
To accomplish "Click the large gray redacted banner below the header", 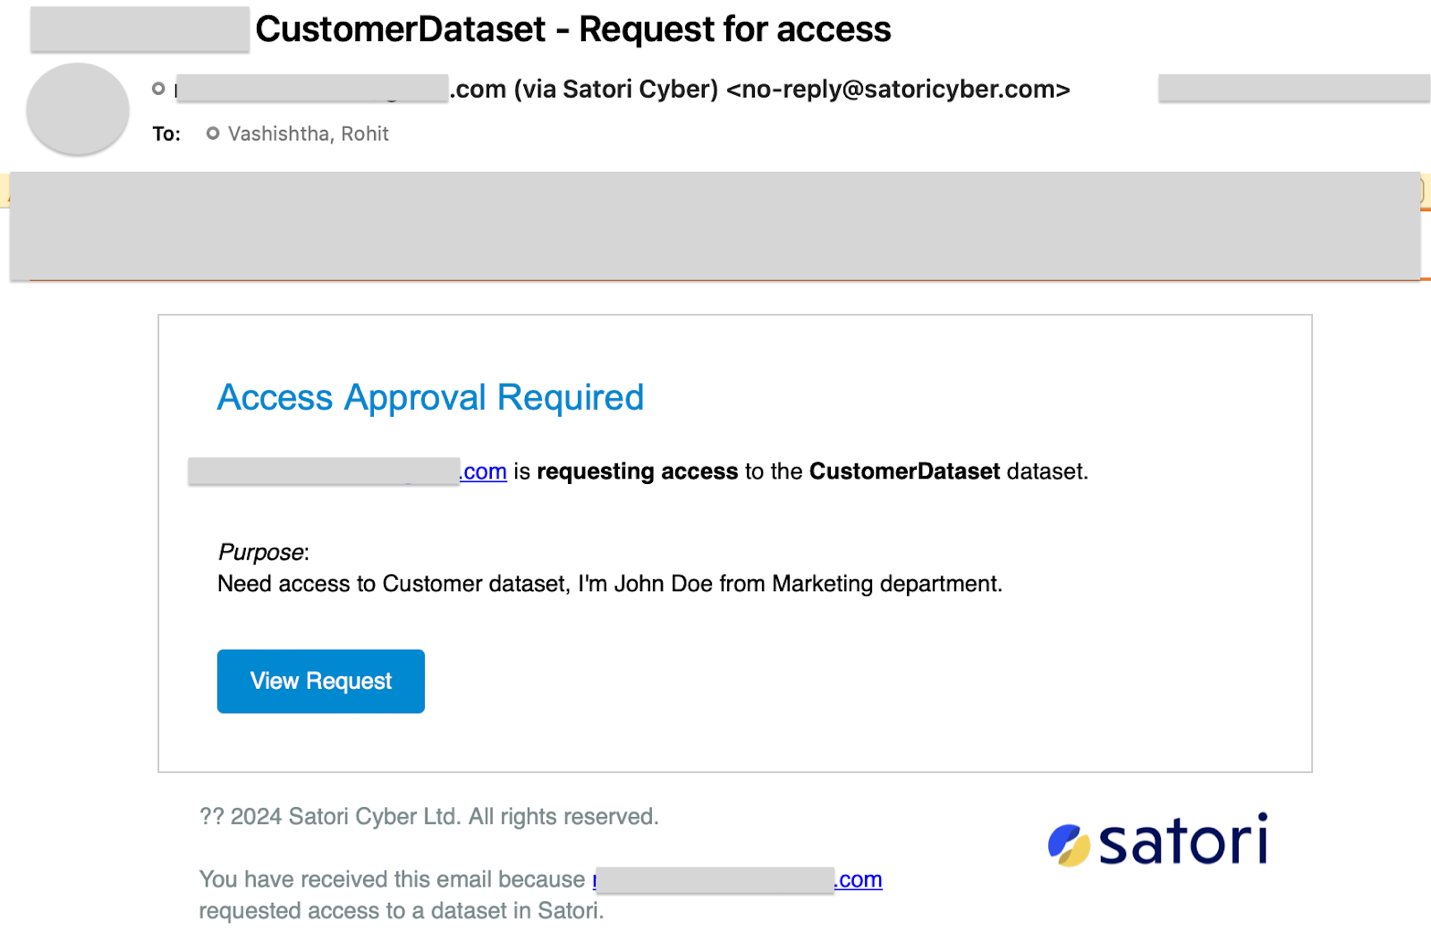I will tap(715, 226).
